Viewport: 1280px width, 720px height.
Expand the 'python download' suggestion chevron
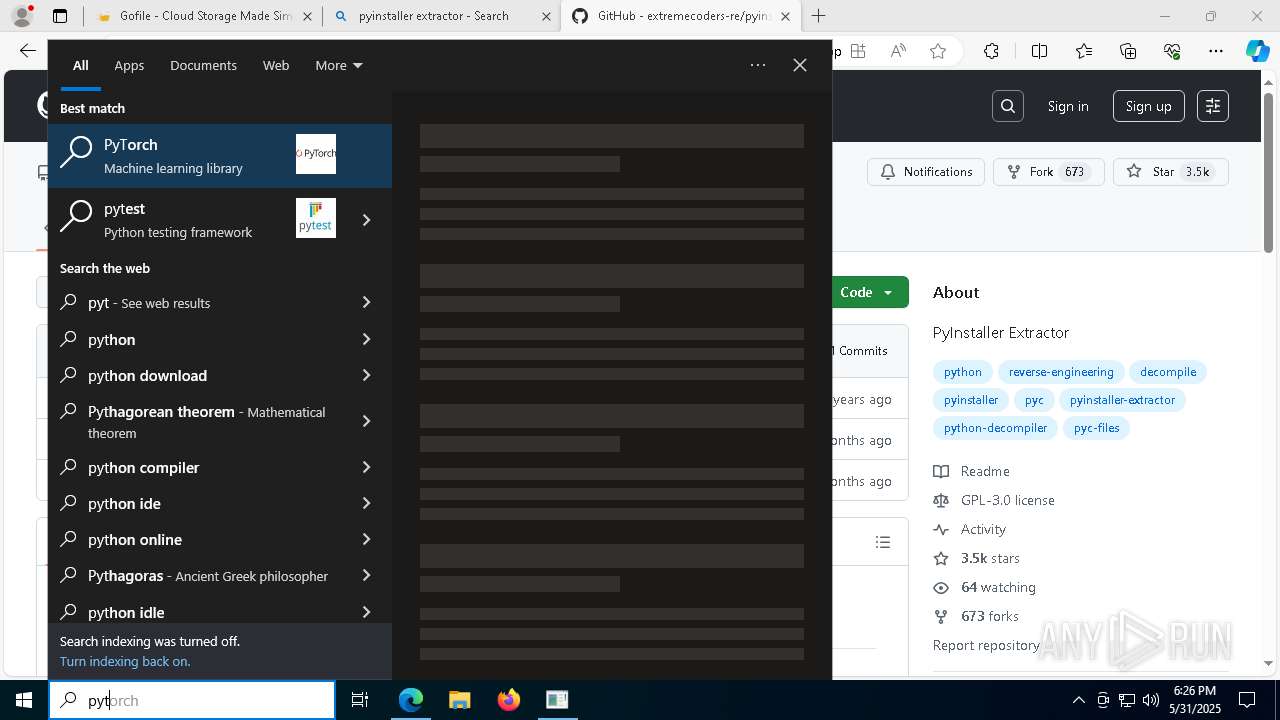click(366, 375)
